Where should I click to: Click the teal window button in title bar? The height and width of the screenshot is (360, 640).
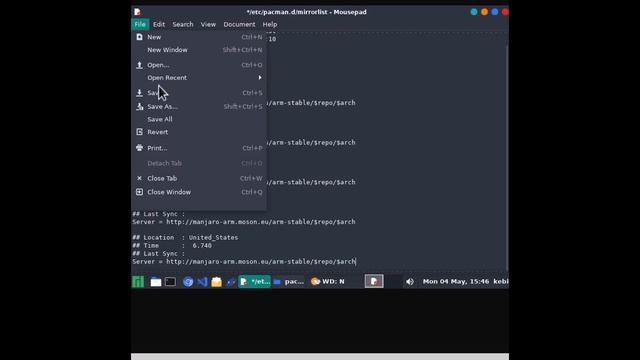(x=473, y=12)
